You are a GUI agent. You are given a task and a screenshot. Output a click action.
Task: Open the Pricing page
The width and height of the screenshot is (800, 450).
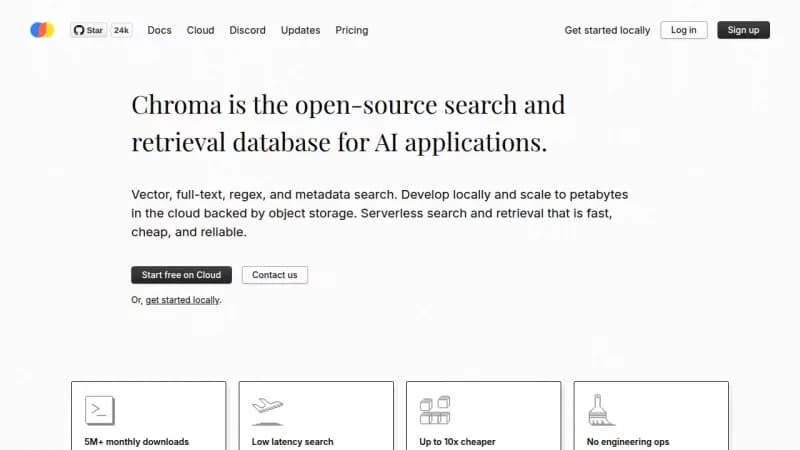coord(352,30)
